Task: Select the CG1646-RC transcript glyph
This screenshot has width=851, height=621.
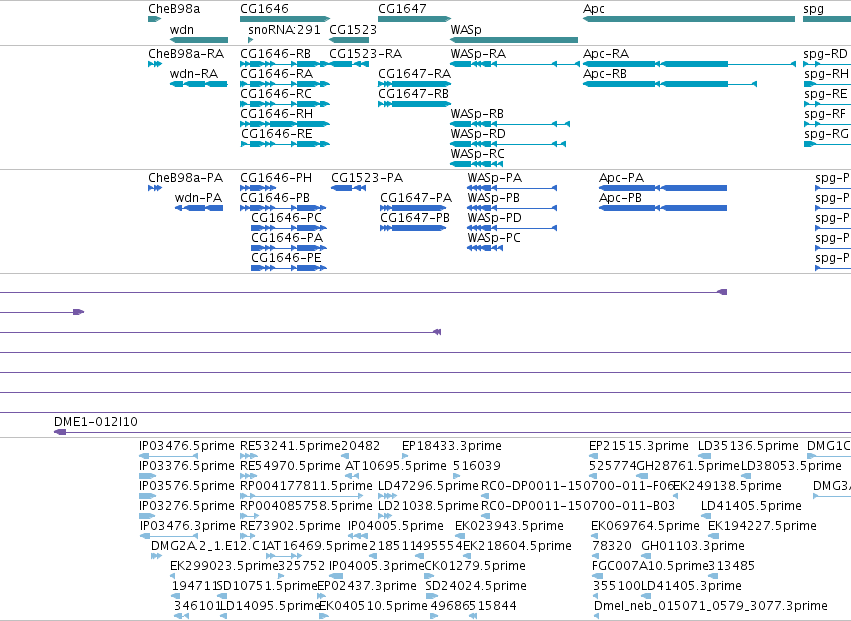Action: (285, 104)
